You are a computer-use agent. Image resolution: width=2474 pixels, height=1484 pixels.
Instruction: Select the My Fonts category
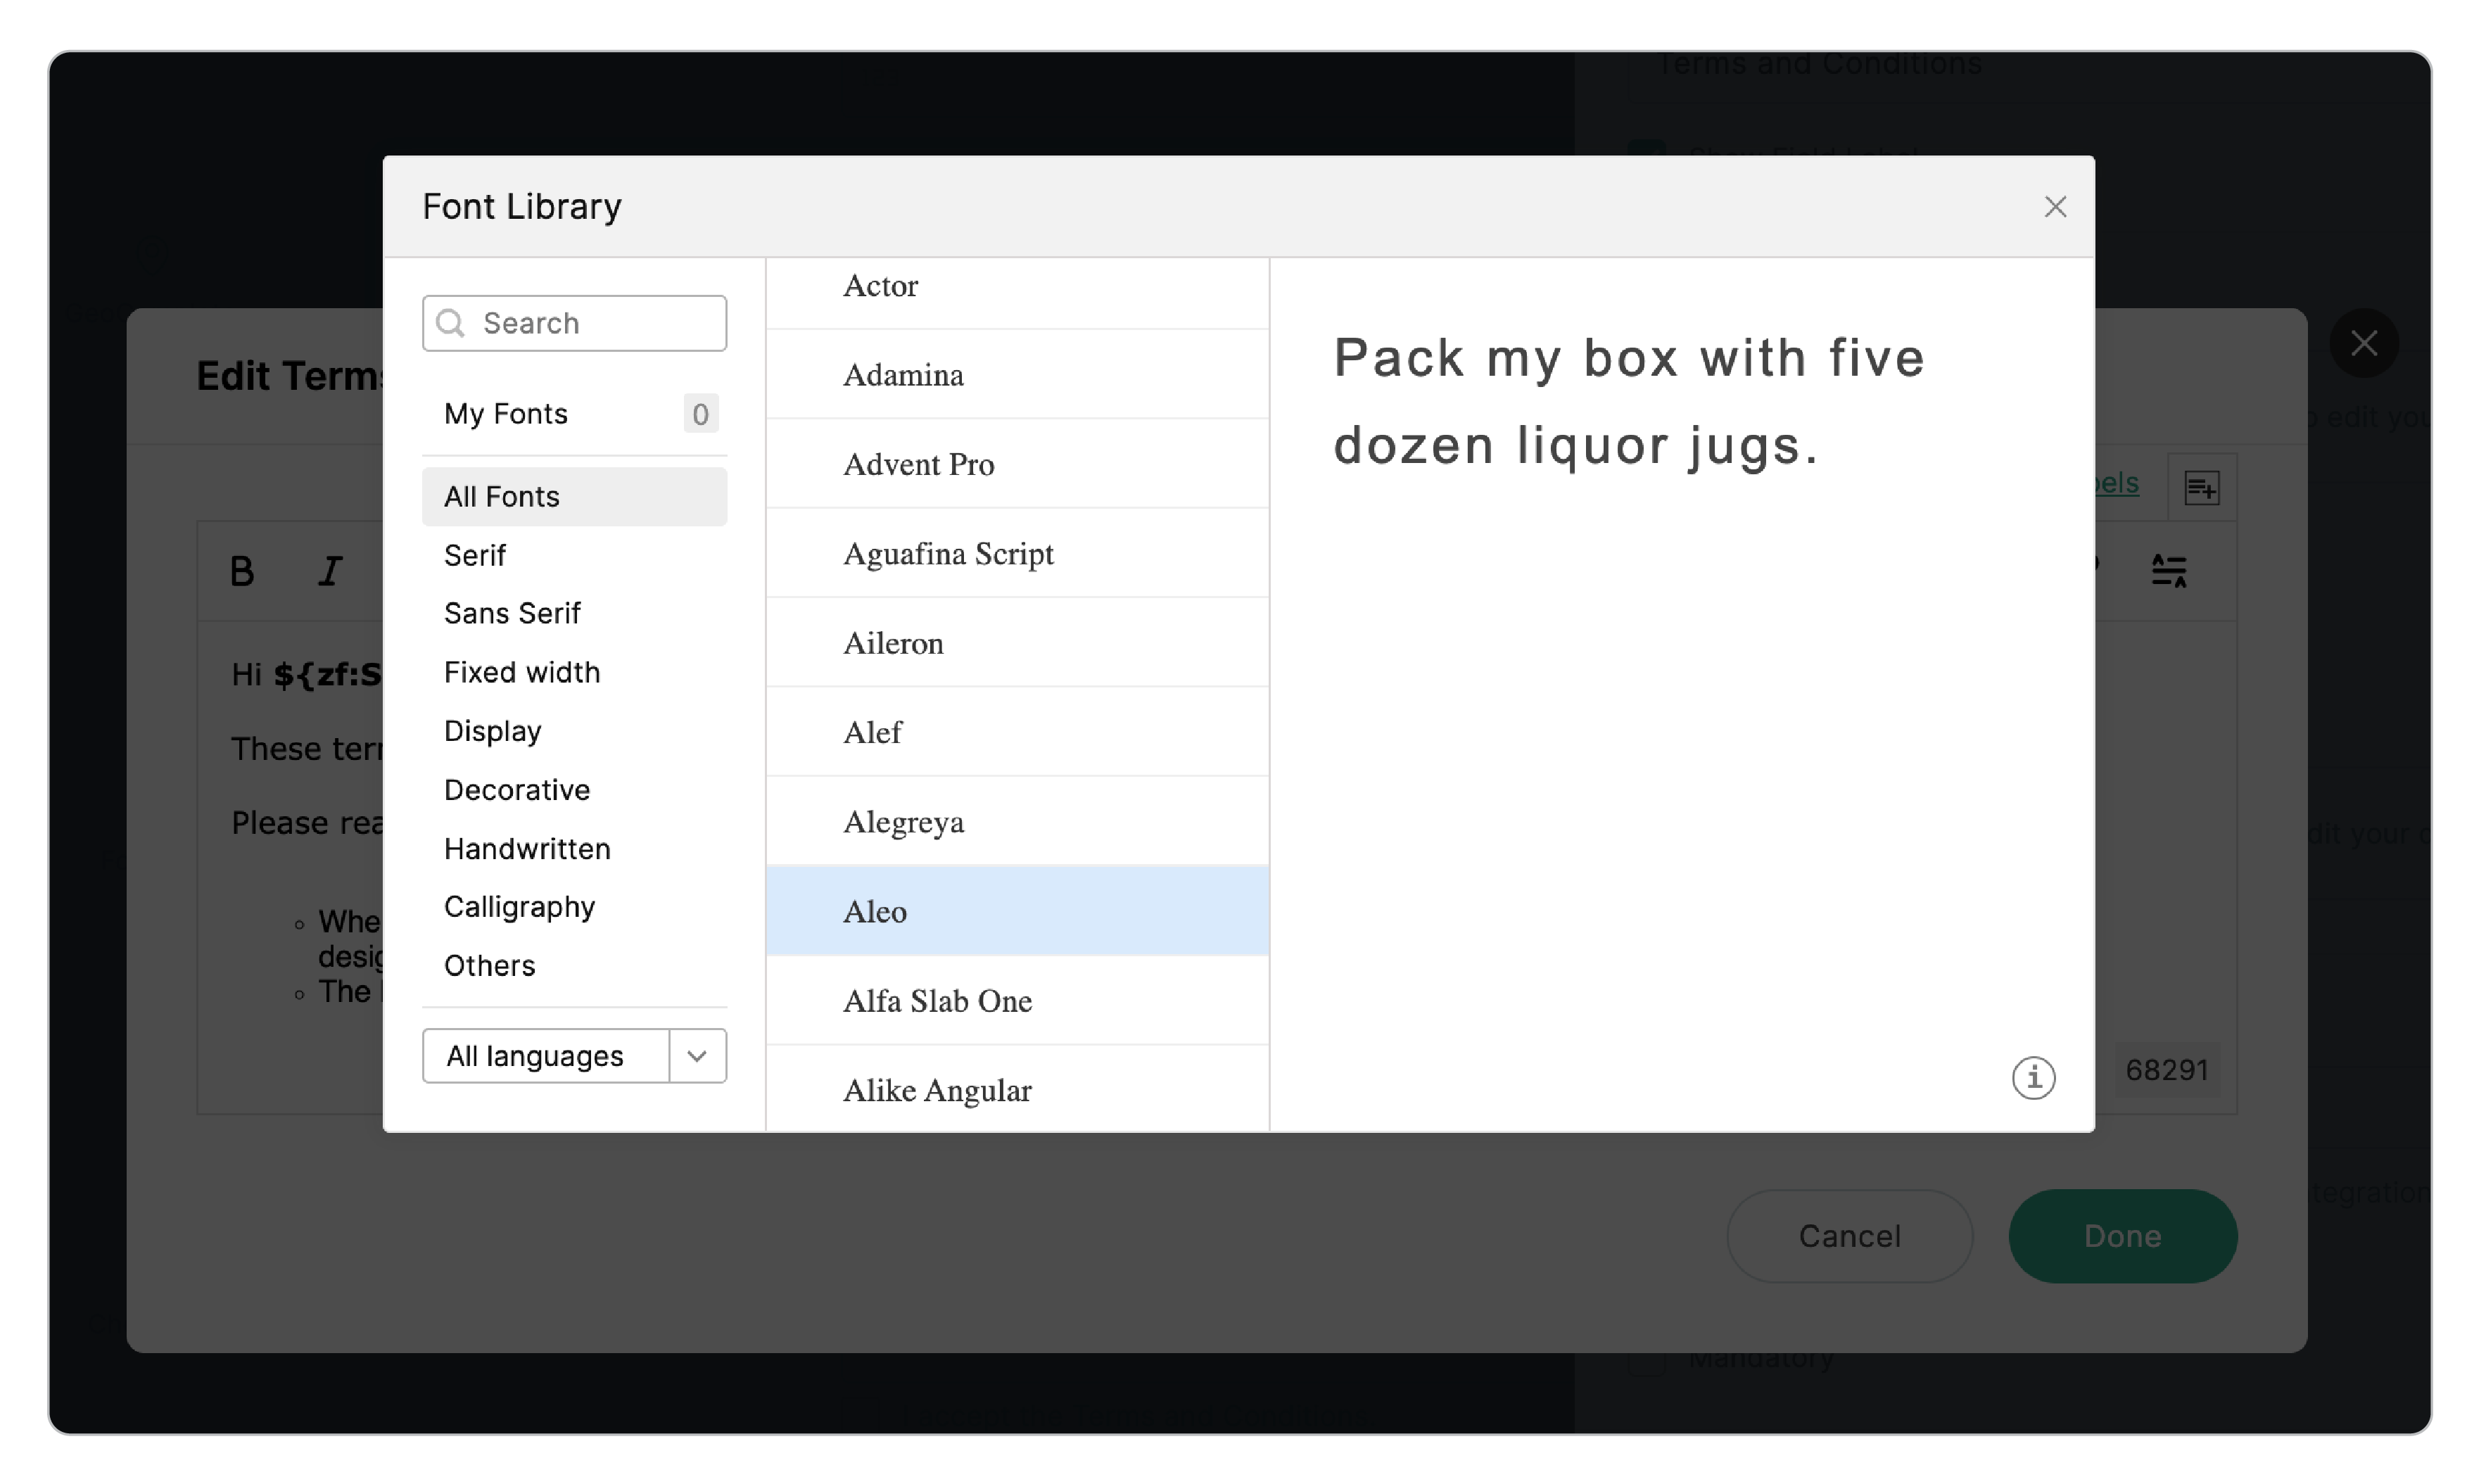click(x=506, y=413)
